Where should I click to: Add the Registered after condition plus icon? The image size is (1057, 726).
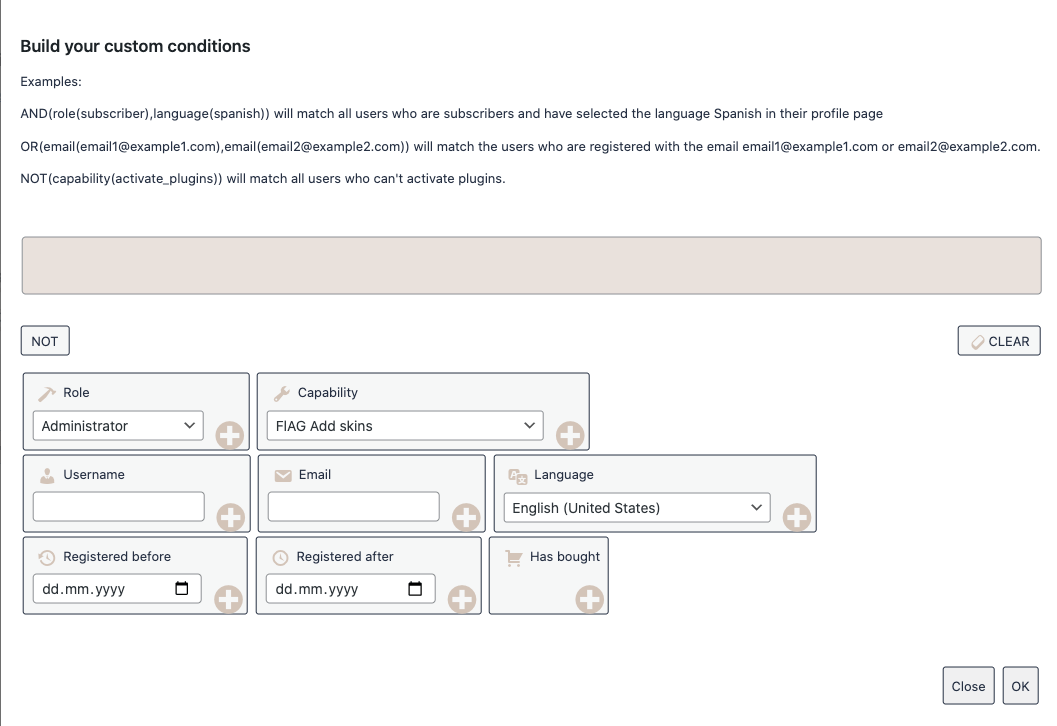pyautogui.click(x=461, y=599)
